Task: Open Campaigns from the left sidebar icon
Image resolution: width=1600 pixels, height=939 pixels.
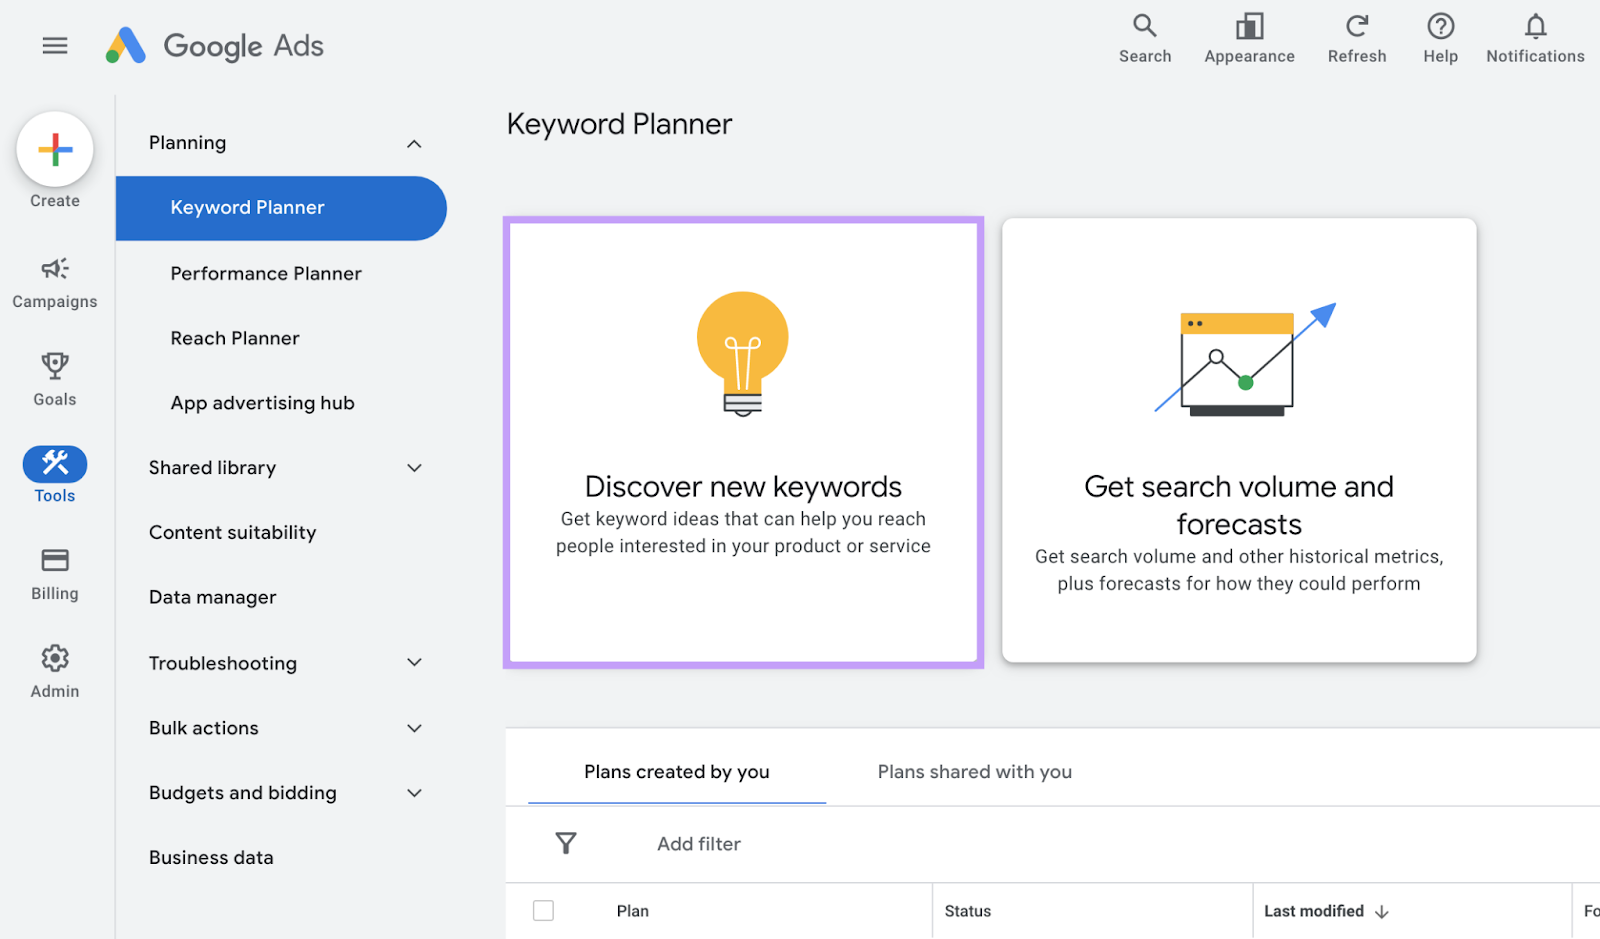Action: pyautogui.click(x=54, y=268)
